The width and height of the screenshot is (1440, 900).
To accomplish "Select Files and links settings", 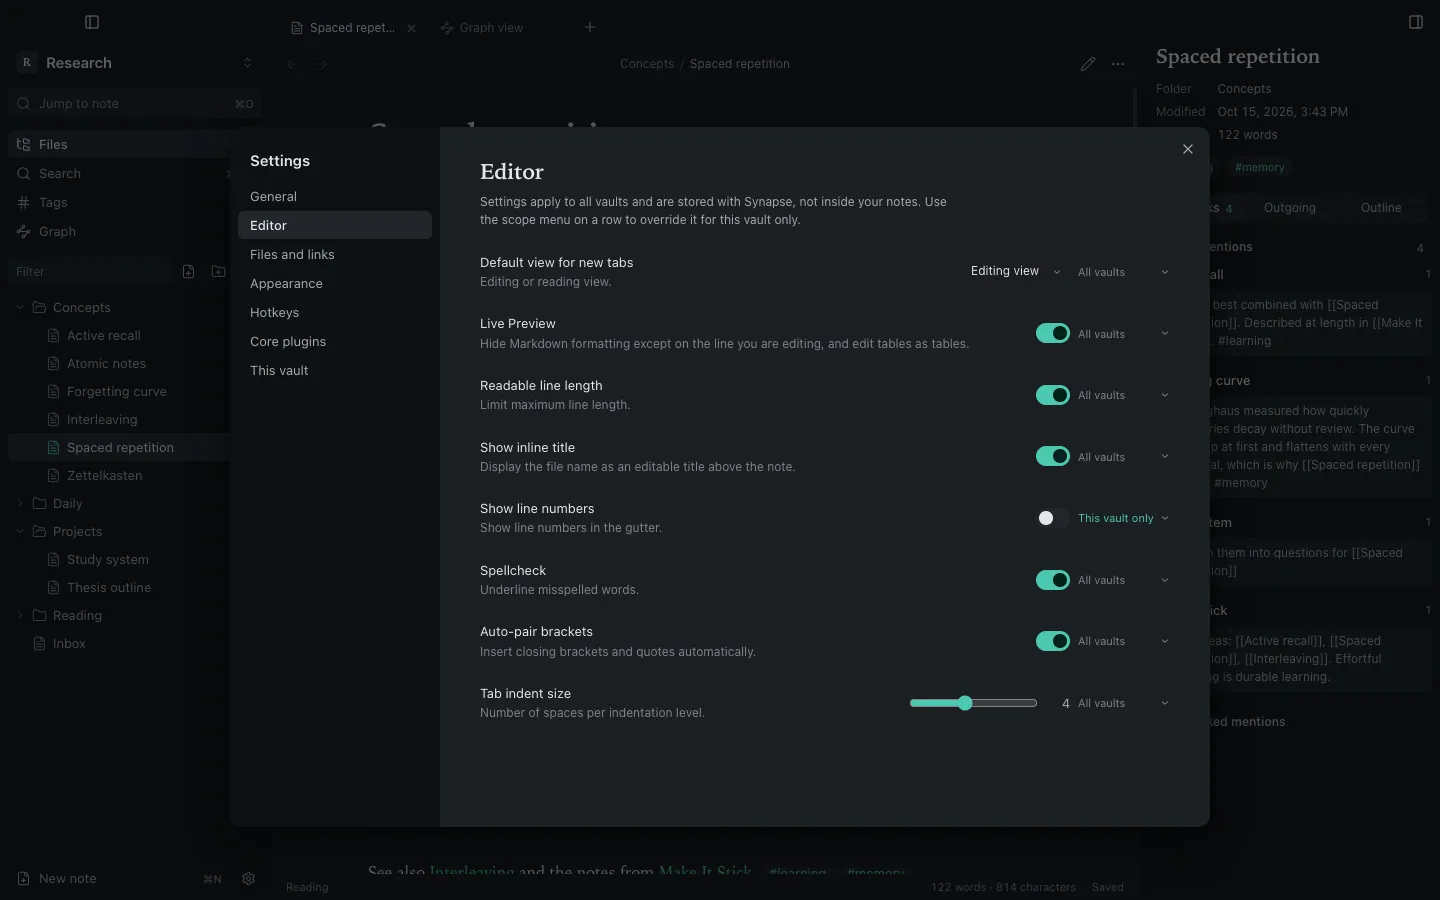I will [x=335, y=255].
